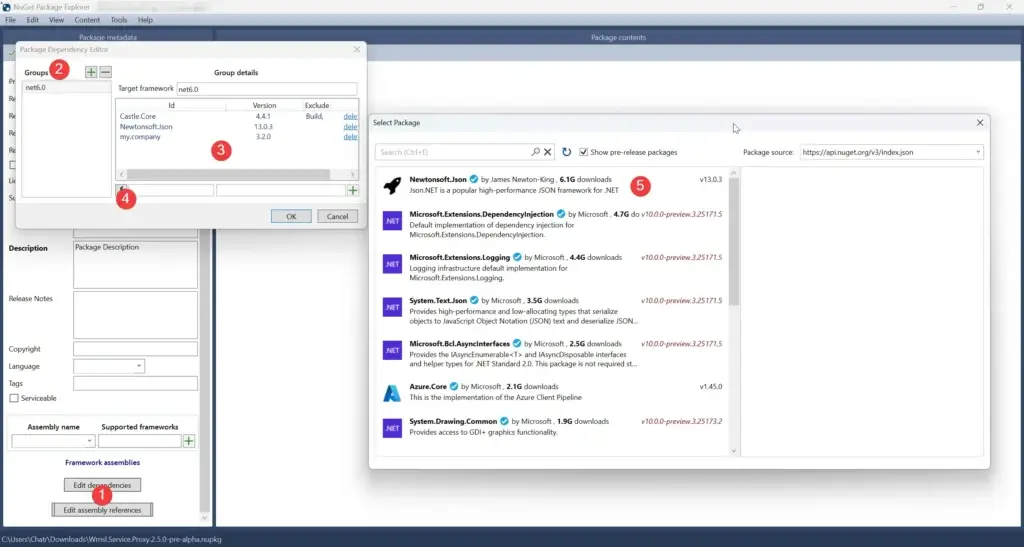Click the NuGet Package Explorer app icon

tap(7, 7)
